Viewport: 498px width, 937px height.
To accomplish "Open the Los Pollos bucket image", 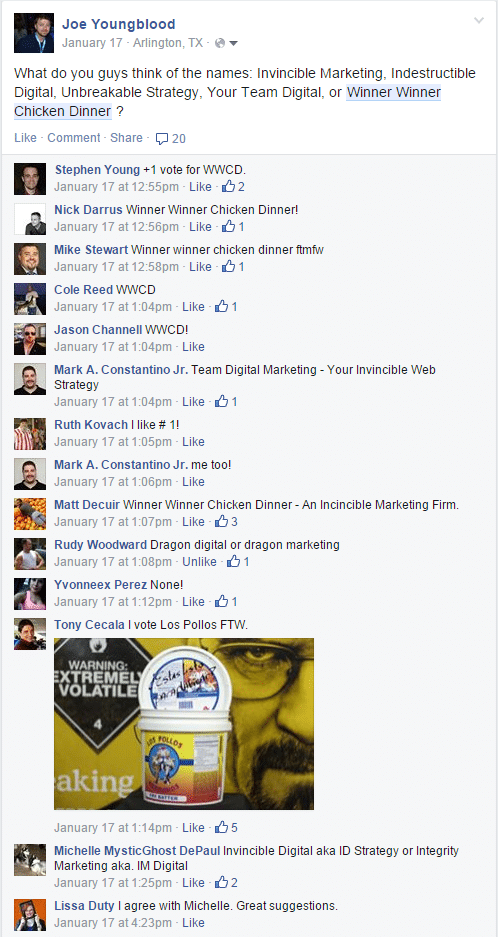I will click(x=184, y=724).
